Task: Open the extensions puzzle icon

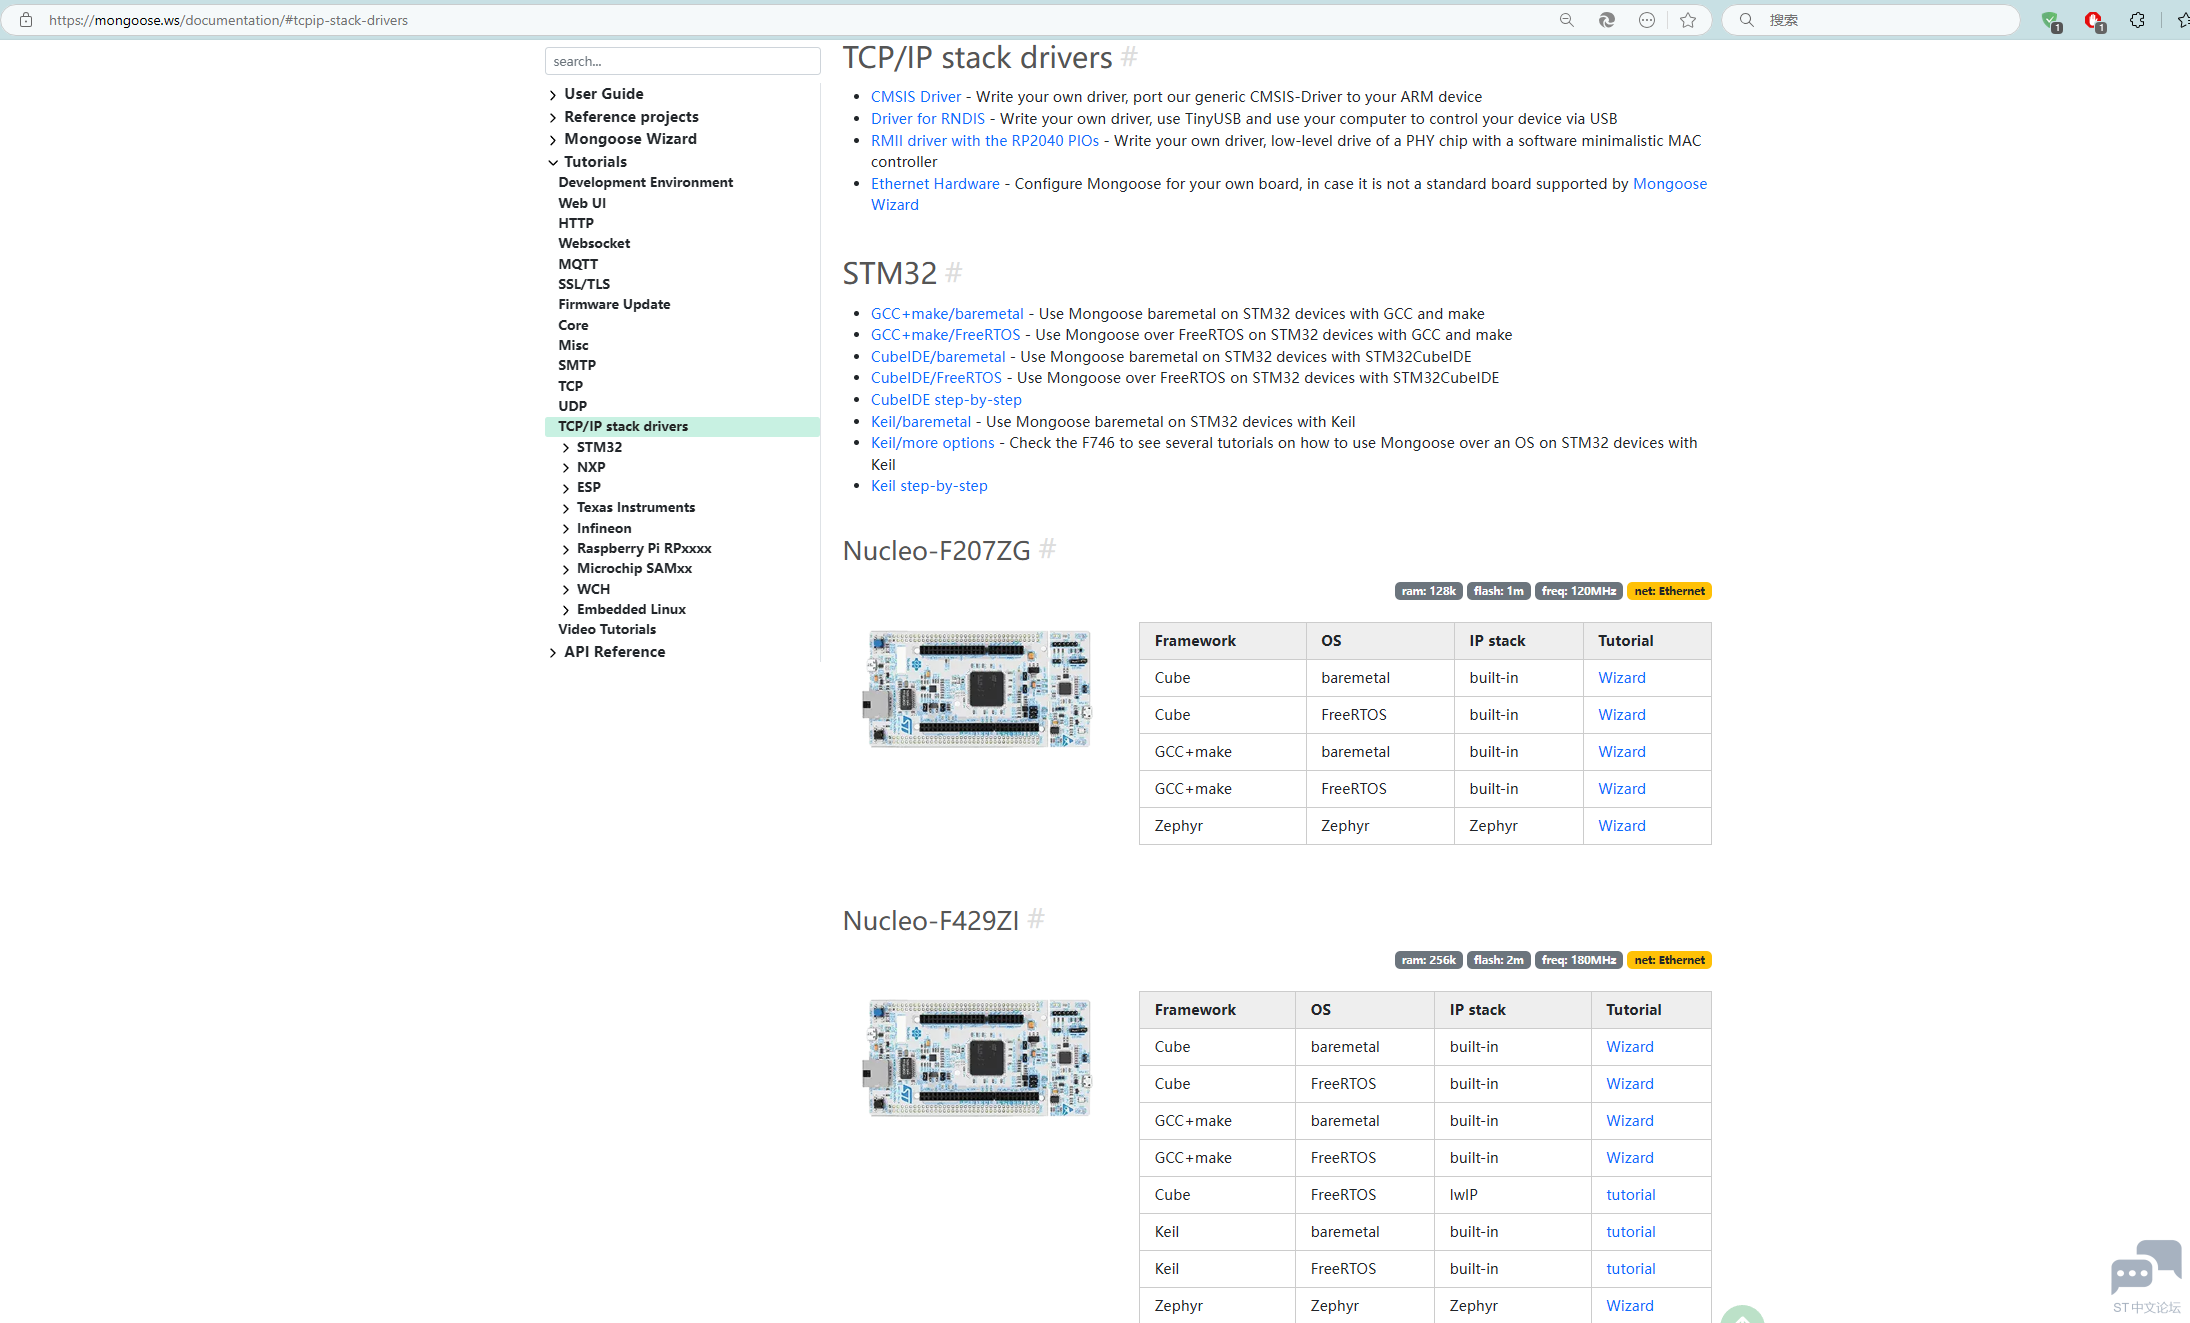Action: [x=2137, y=20]
